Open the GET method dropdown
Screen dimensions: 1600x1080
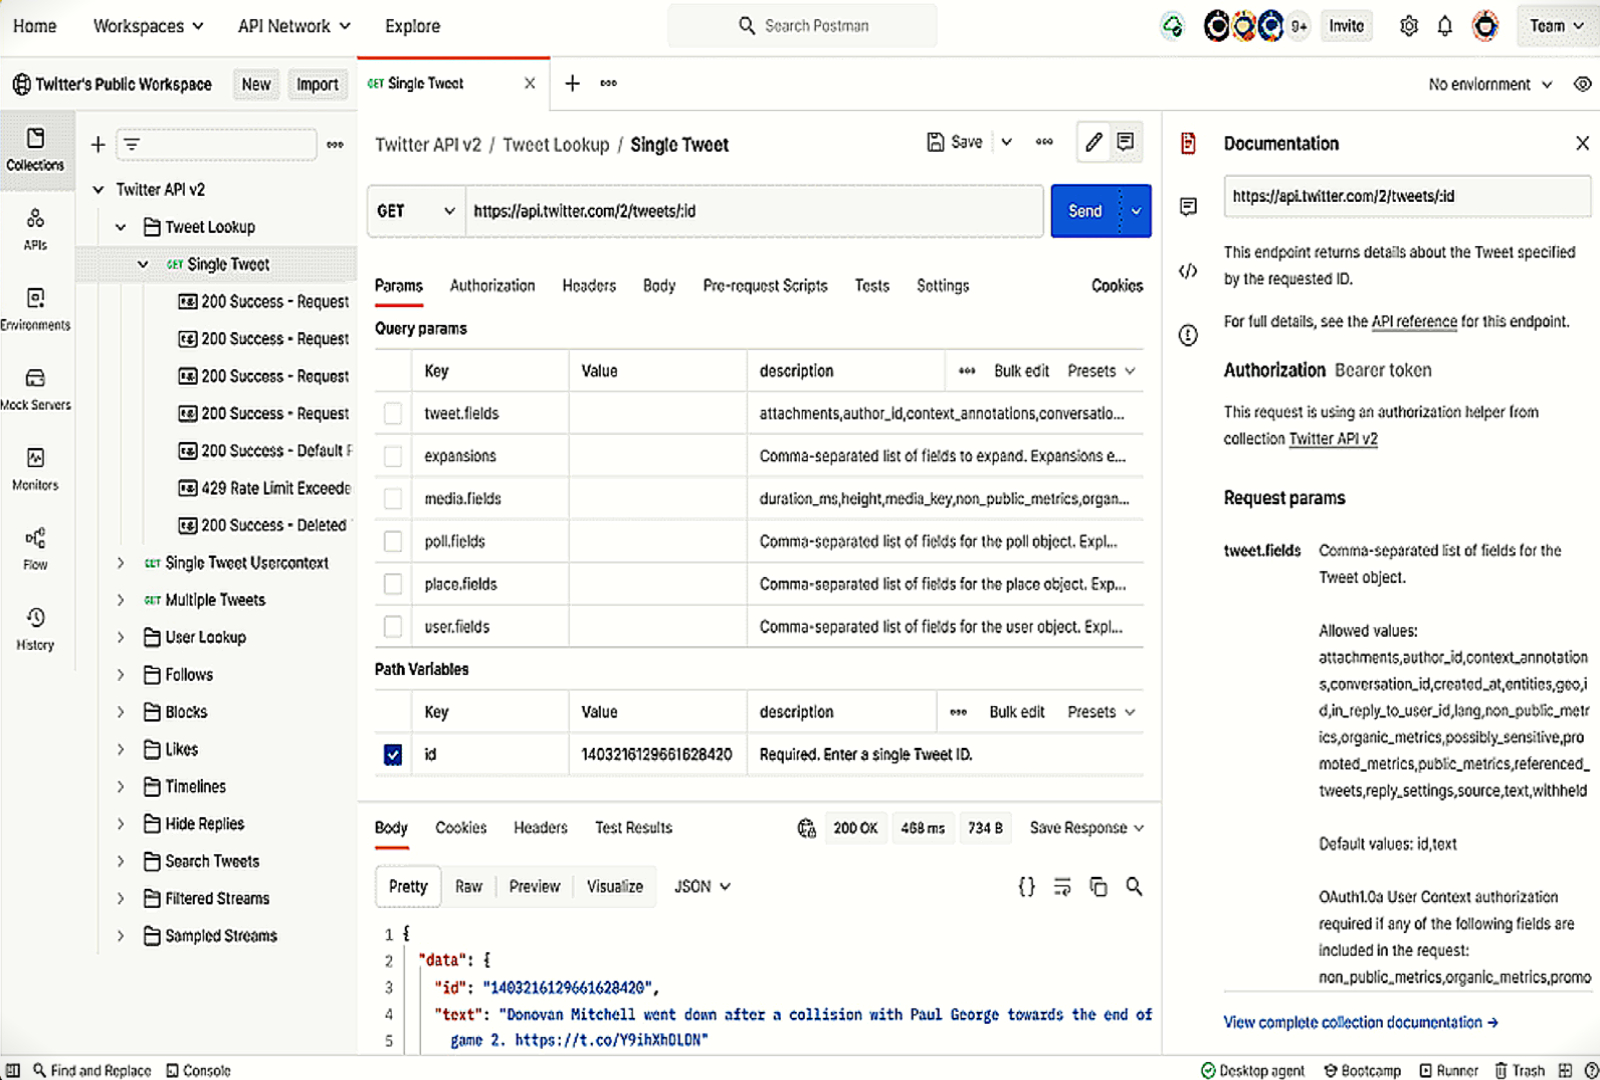pos(416,211)
